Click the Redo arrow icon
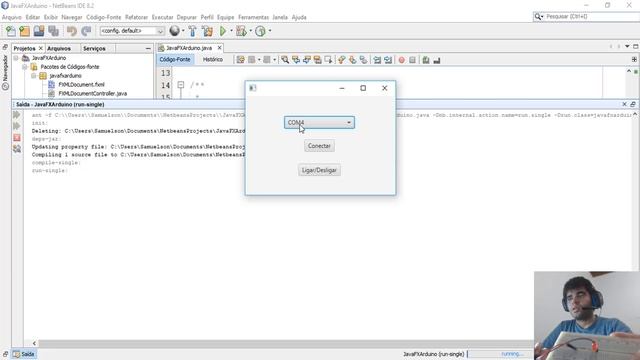This screenshot has height=360, width=640. pyautogui.click(x=86, y=31)
